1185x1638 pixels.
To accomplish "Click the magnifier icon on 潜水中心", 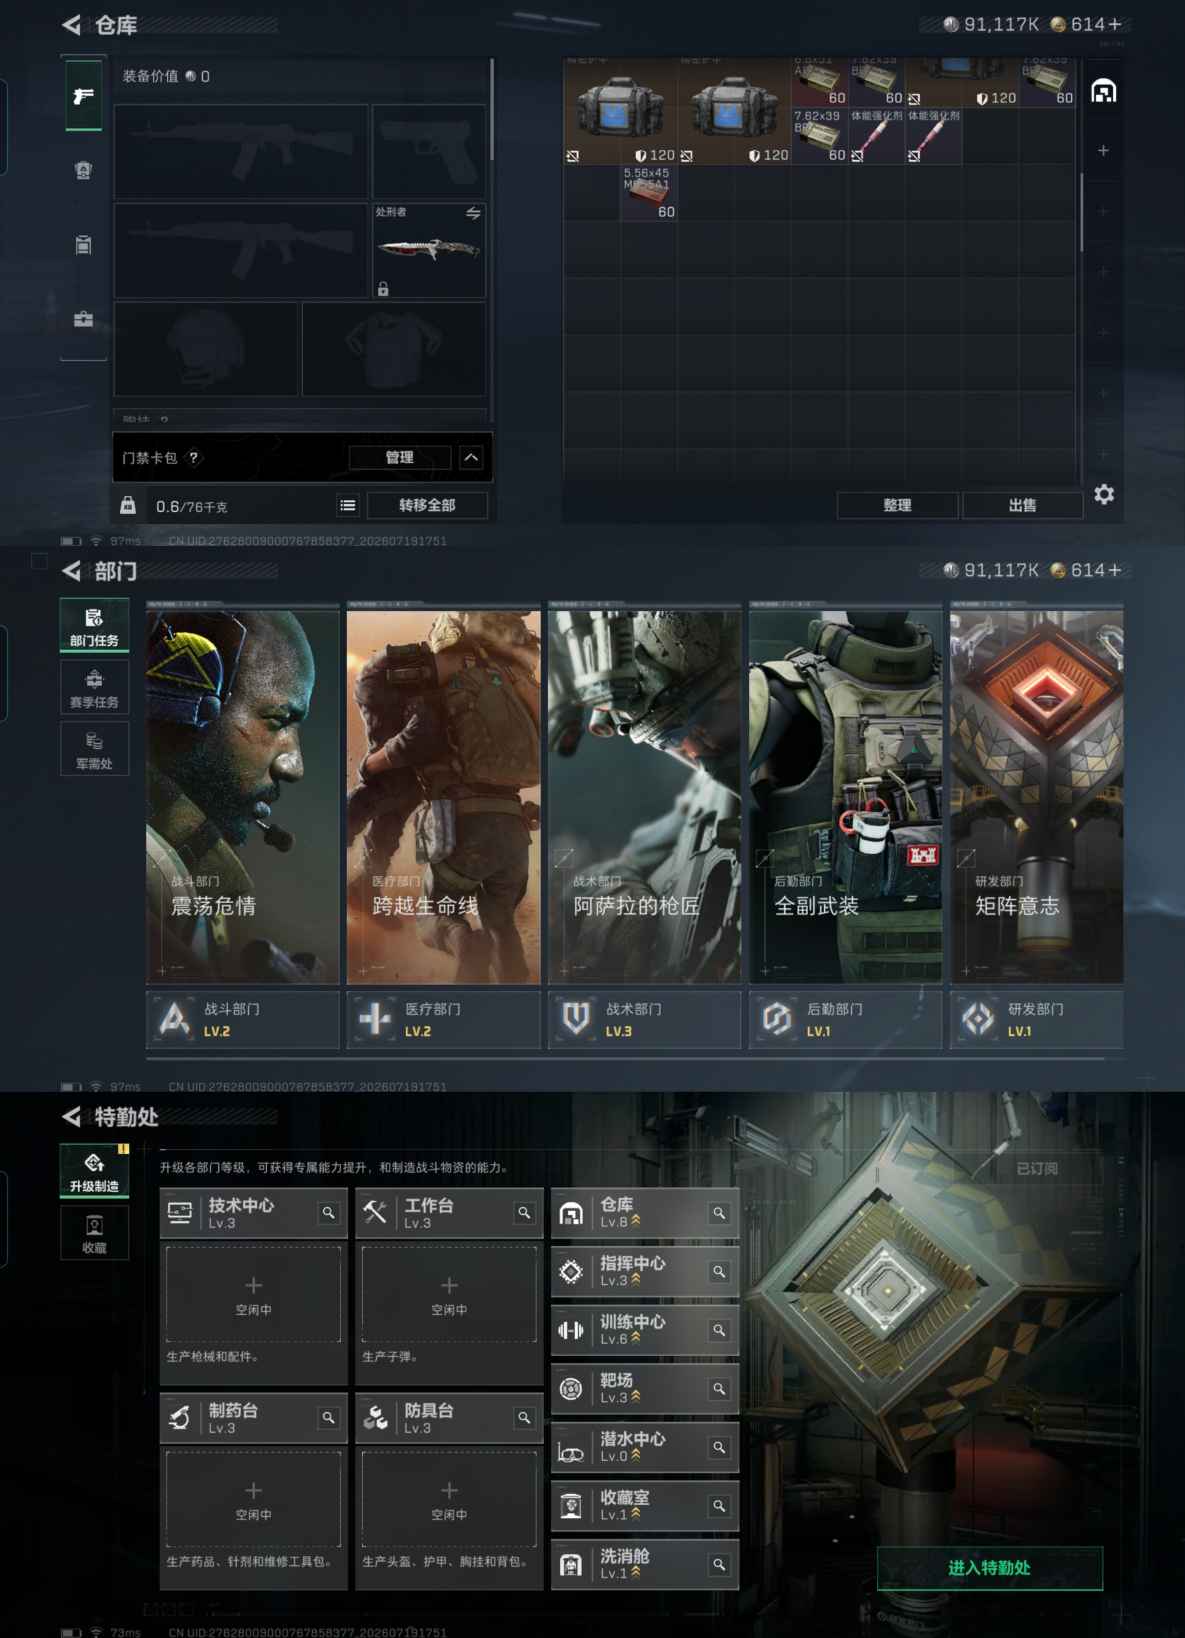I will coord(719,1447).
